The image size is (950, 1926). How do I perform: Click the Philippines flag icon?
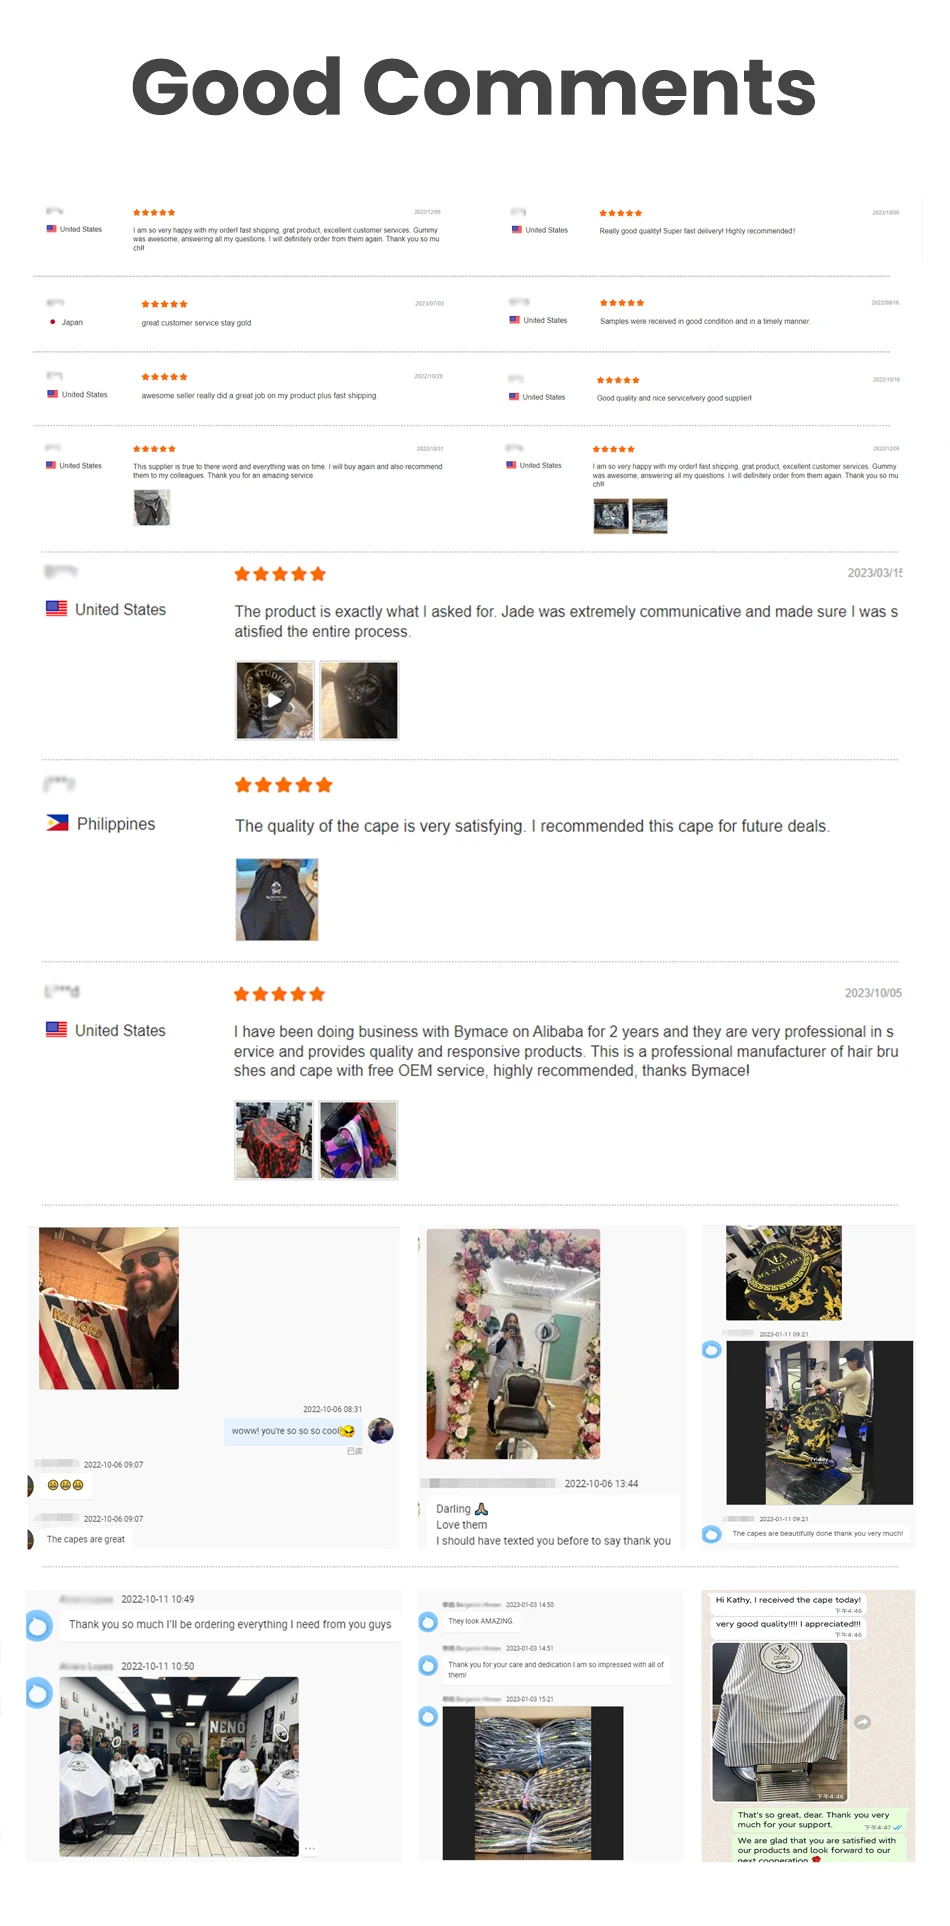pyautogui.click(x=57, y=823)
